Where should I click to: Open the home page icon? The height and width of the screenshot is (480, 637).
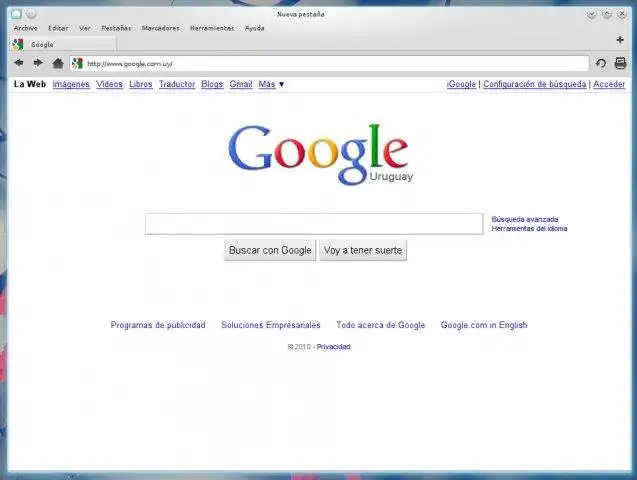[x=58, y=63]
